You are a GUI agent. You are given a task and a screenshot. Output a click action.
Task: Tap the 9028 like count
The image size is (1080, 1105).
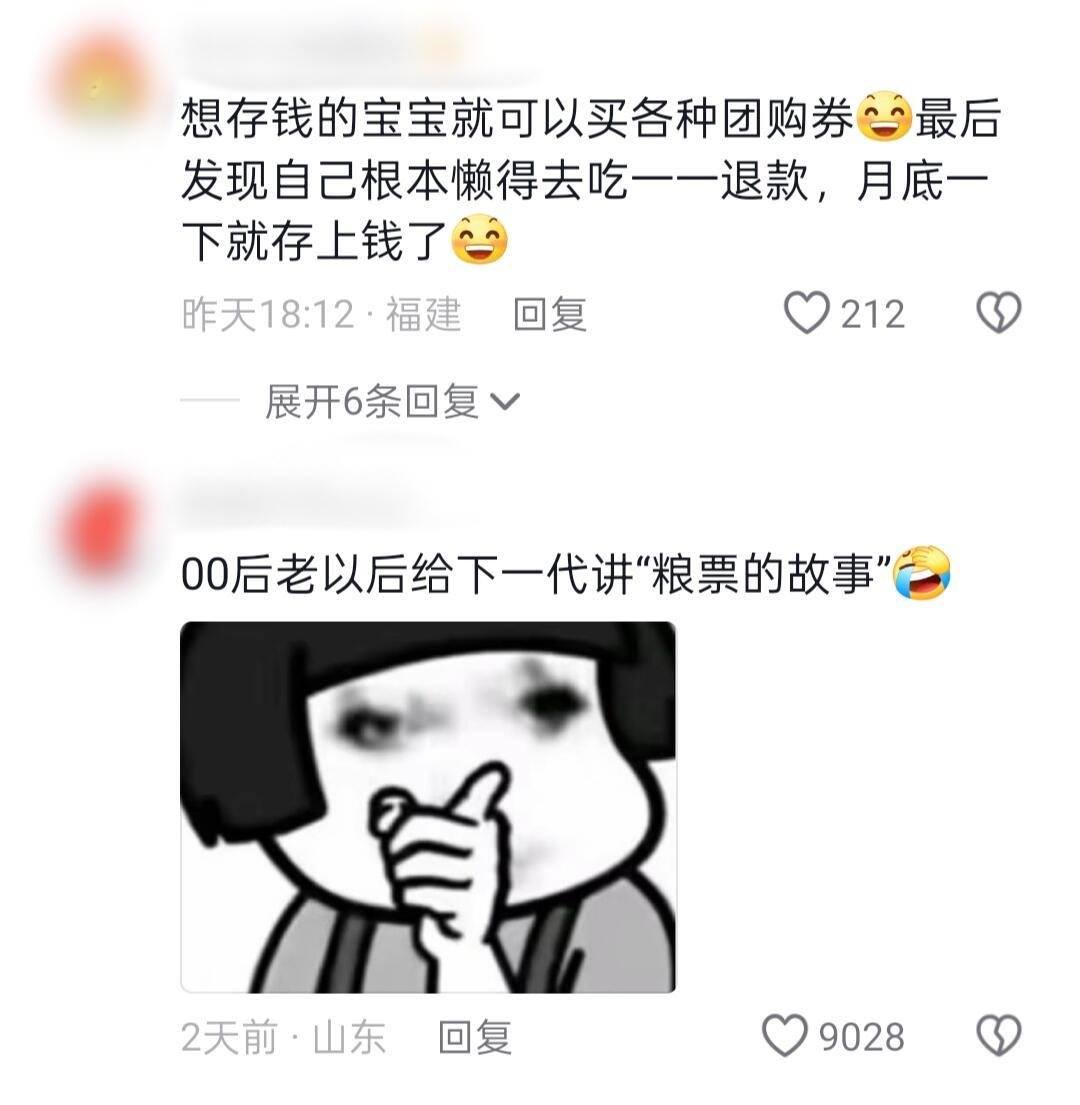pos(862,1037)
